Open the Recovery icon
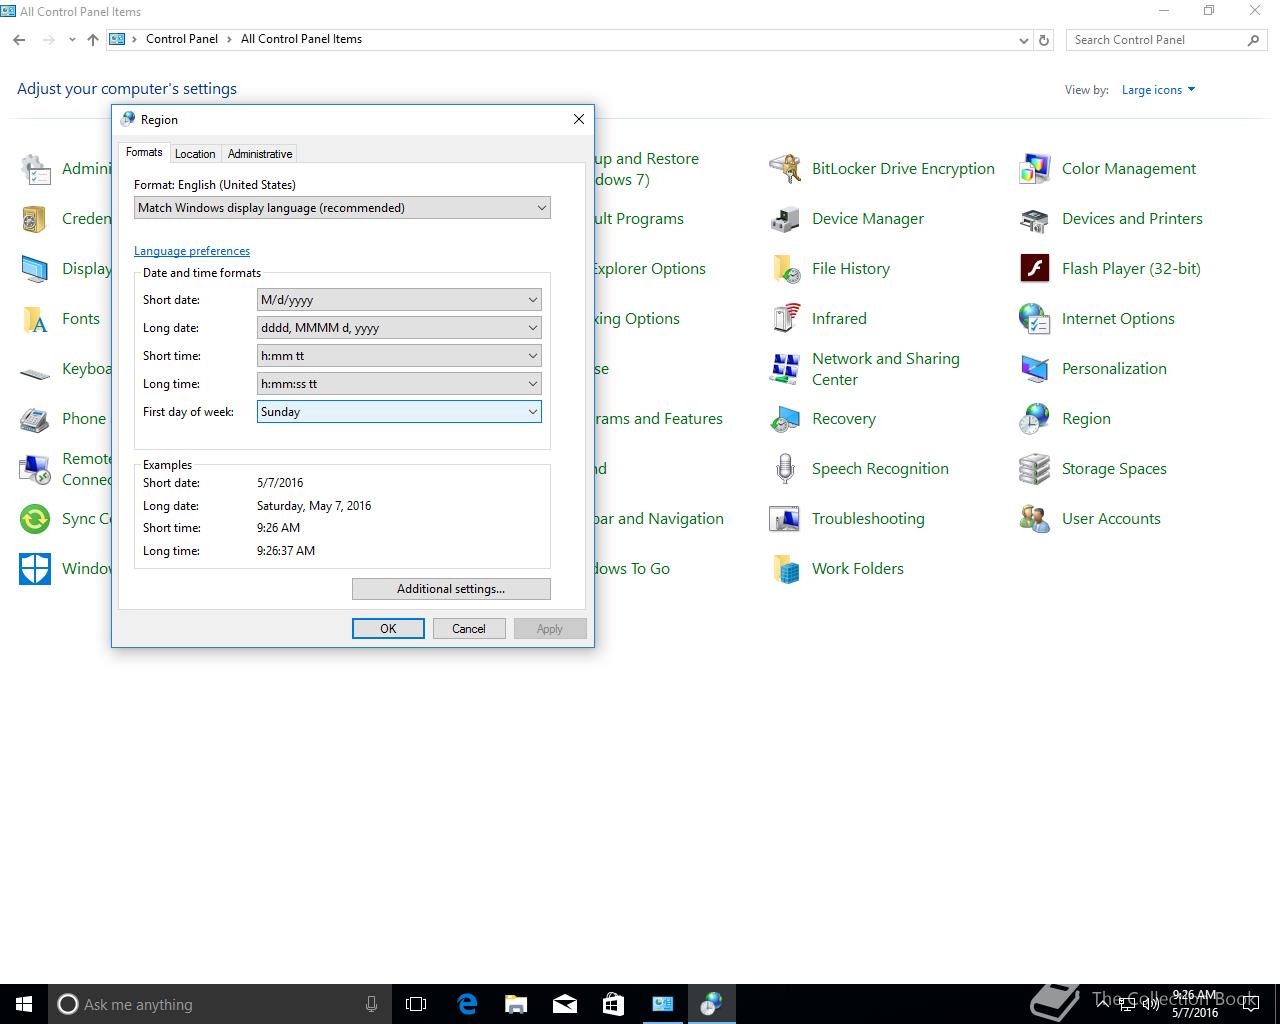Viewport: 1280px width, 1024px height. 785,419
